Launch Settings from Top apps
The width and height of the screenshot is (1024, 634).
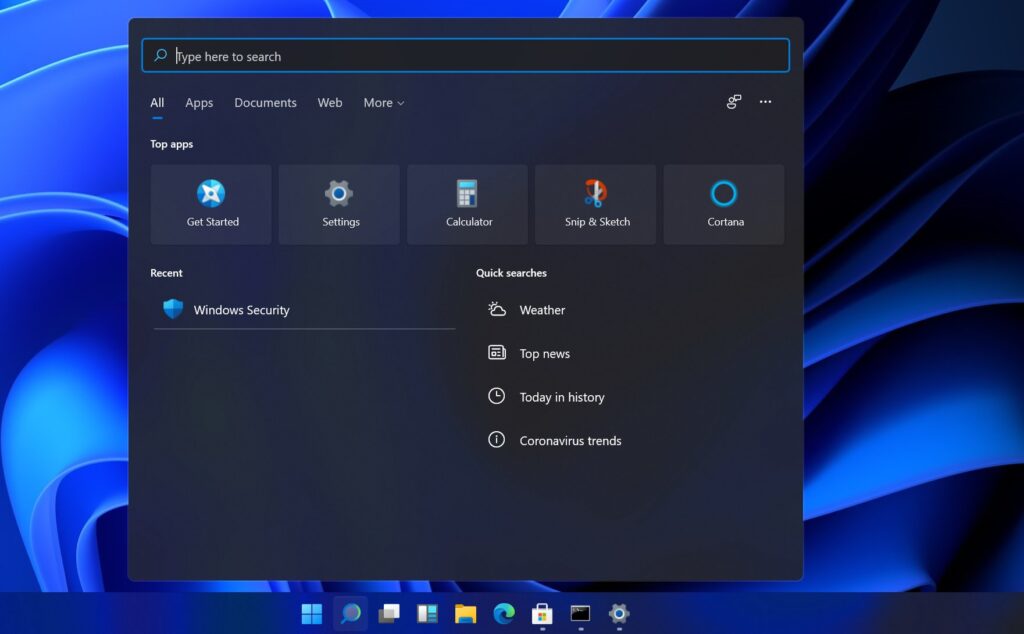pos(340,204)
